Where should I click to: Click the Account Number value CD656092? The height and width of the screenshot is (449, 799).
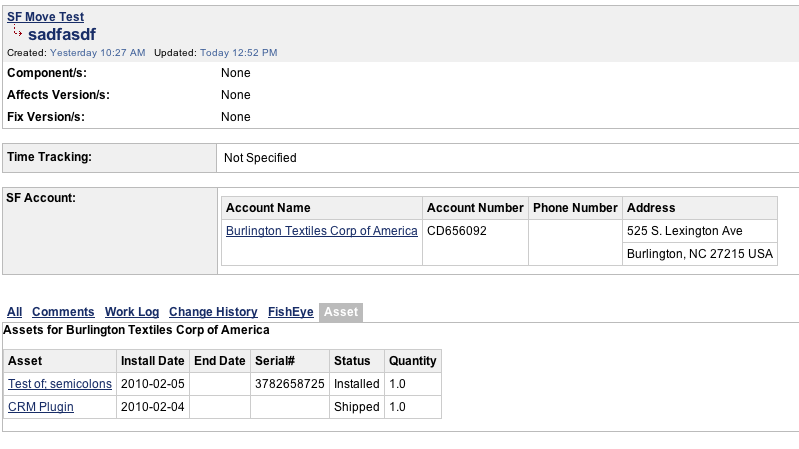(457, 231)
